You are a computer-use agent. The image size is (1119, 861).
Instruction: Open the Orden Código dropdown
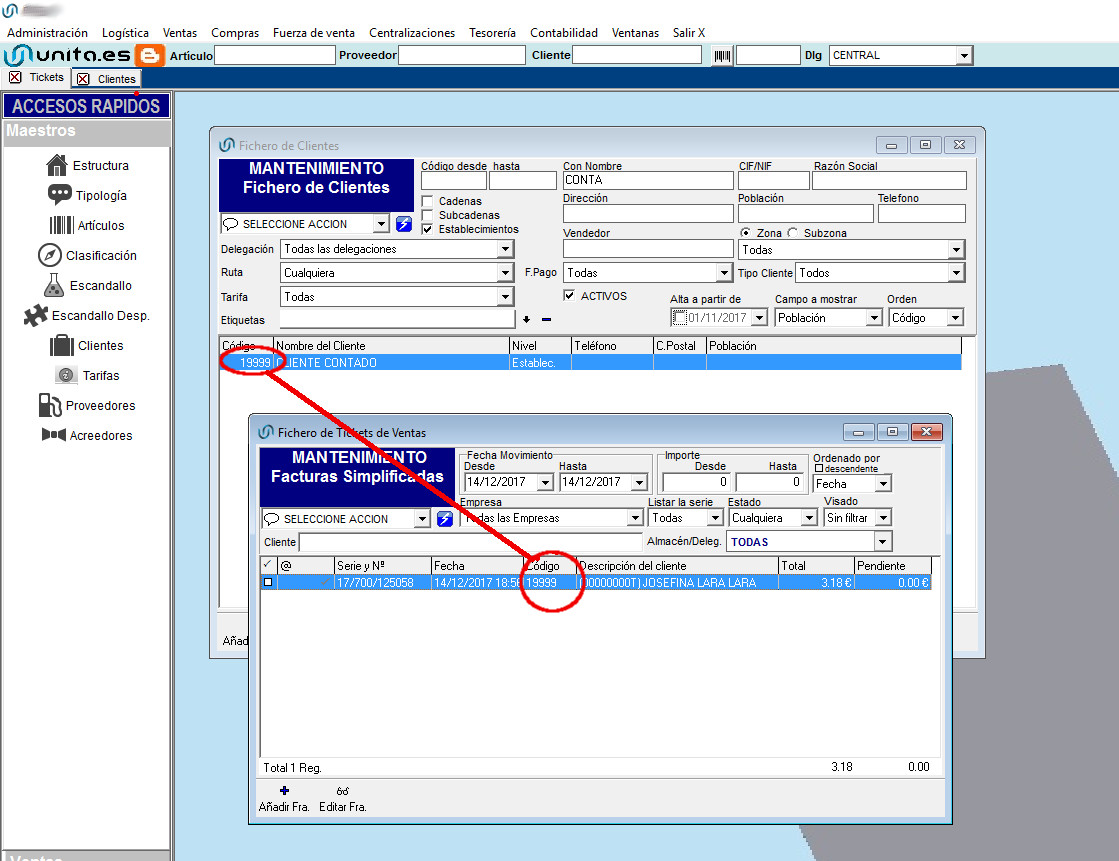point(955,318)
